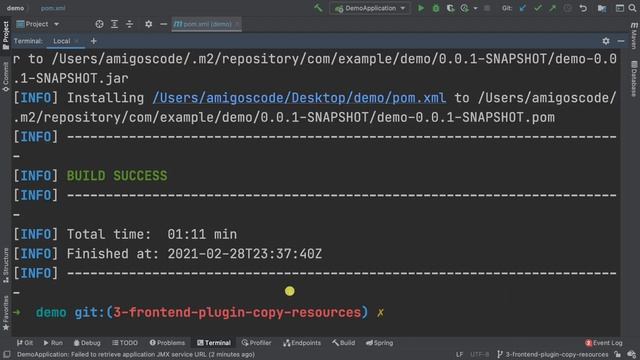Screen dimensions: 640x360
Task: Click the pom.xml breadcrumb
Action: (53, 8)
